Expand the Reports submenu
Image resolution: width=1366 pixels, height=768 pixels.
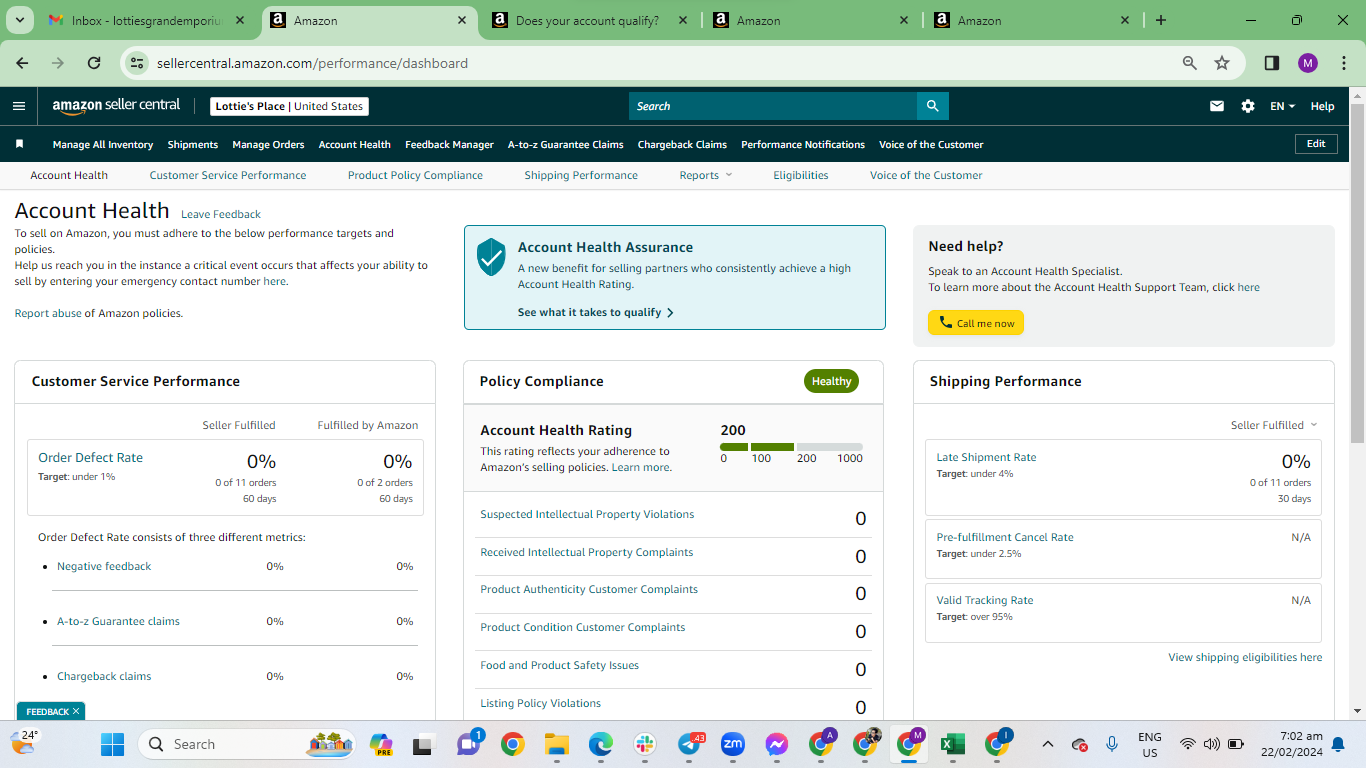pos(706,175)
